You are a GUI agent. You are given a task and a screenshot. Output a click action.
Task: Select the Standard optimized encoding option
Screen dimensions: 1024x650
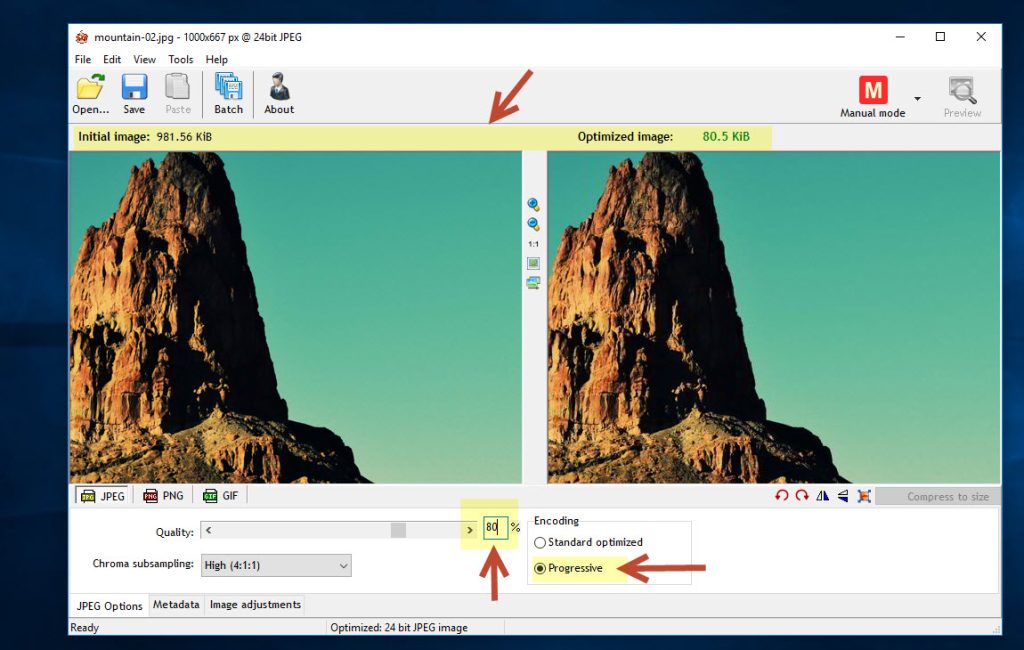[x=540, y=542]
